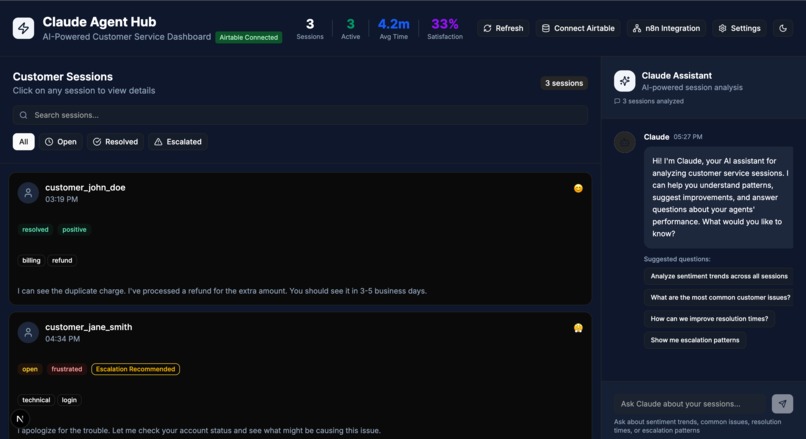The height and width of the screenshot is (439, 806).
Task: Select the All filter tab
Action: (24, 142)
